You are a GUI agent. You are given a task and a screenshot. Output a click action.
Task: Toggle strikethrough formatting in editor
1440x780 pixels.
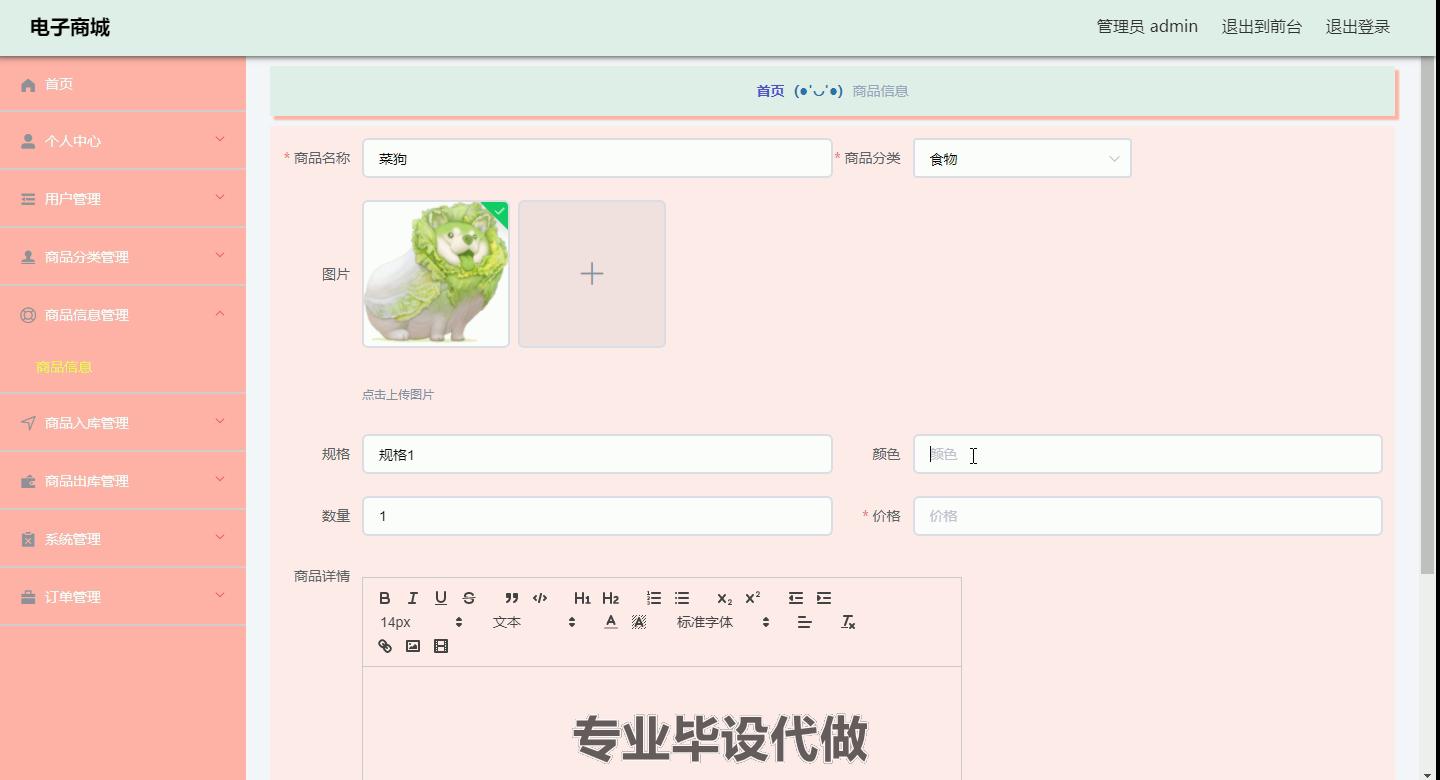(469, 598)
